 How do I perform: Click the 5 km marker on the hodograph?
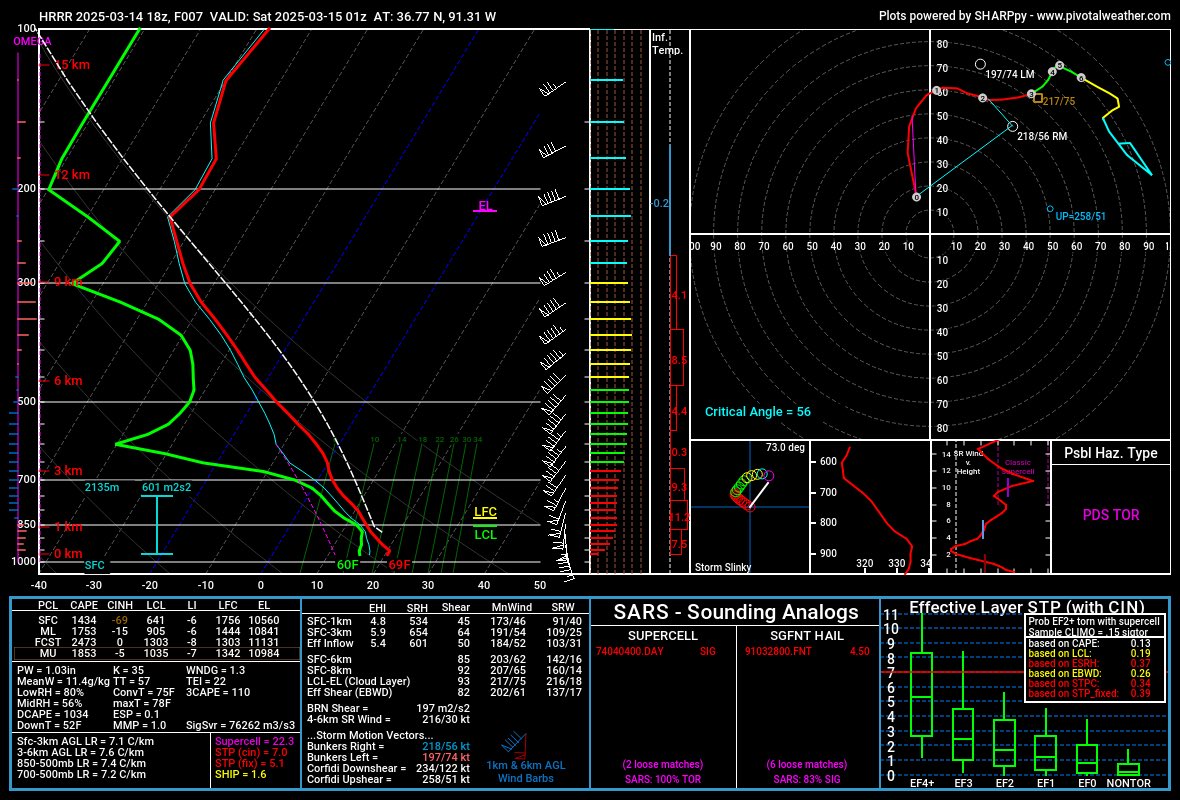click(1060, 66)
